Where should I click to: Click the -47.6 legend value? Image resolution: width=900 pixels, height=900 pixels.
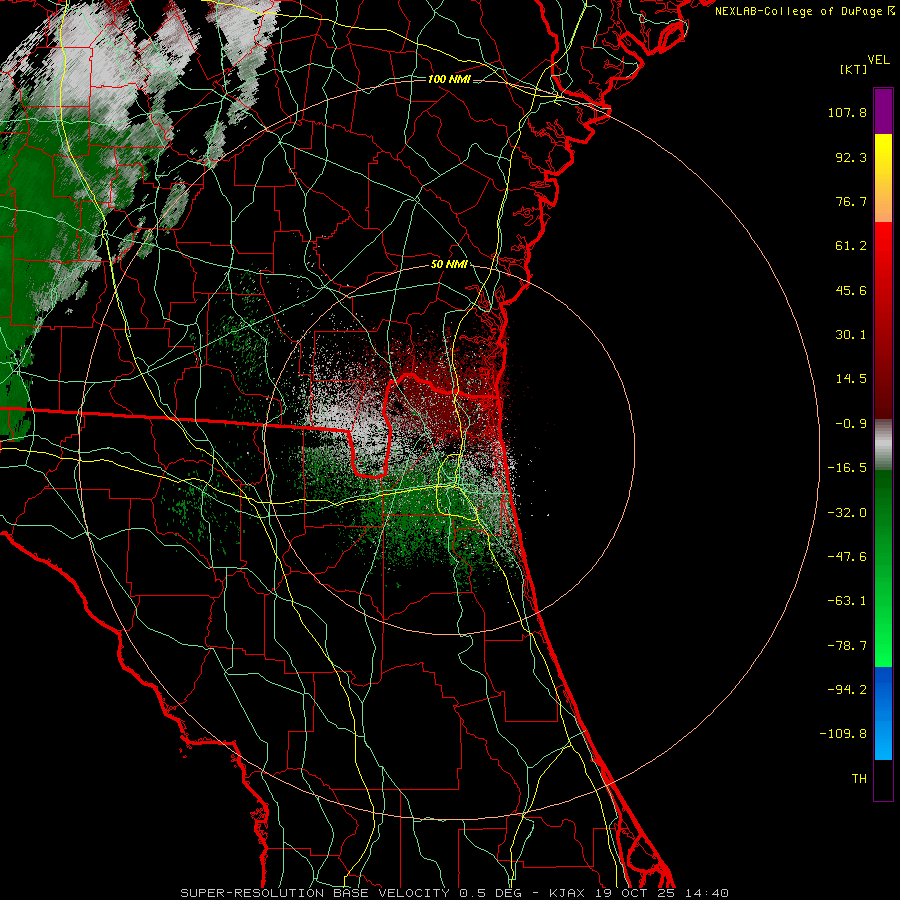[847, 557]
